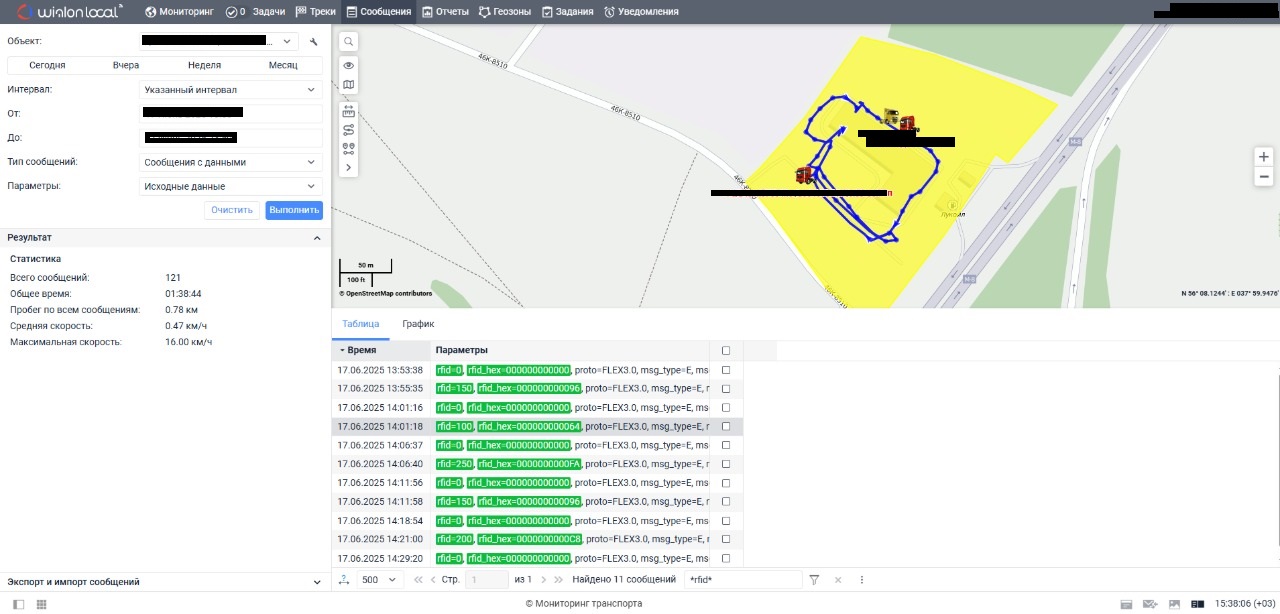Zoom in on the map with plus button
1280x614 pixels.
(x=1264, y=157)
